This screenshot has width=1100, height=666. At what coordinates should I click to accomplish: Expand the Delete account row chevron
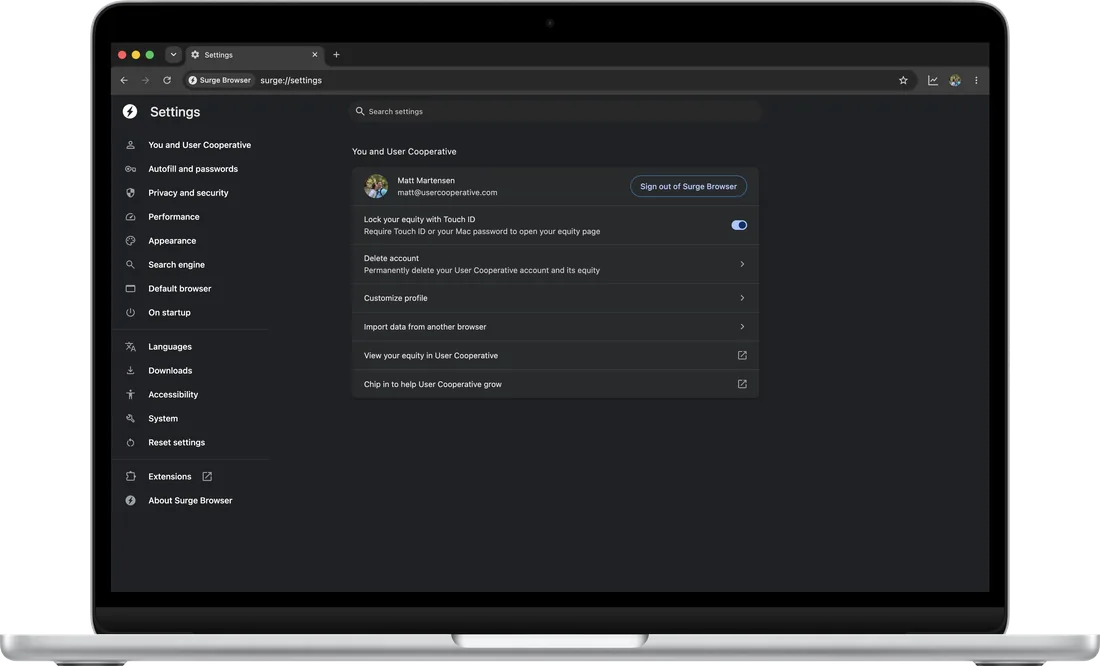742,264
